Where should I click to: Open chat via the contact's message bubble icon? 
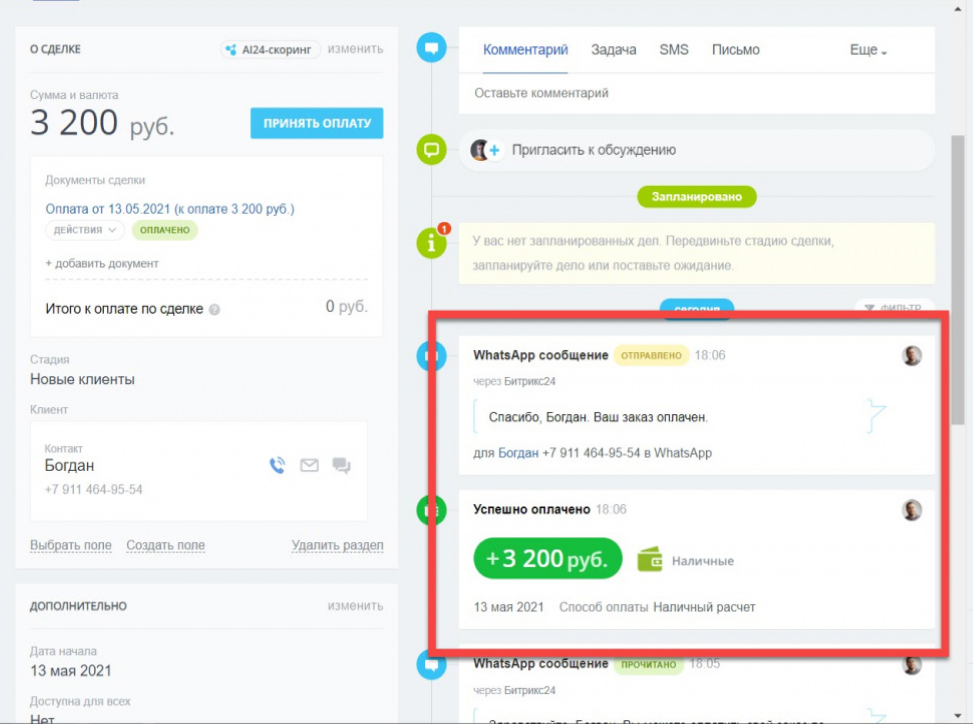click(341, 465)
